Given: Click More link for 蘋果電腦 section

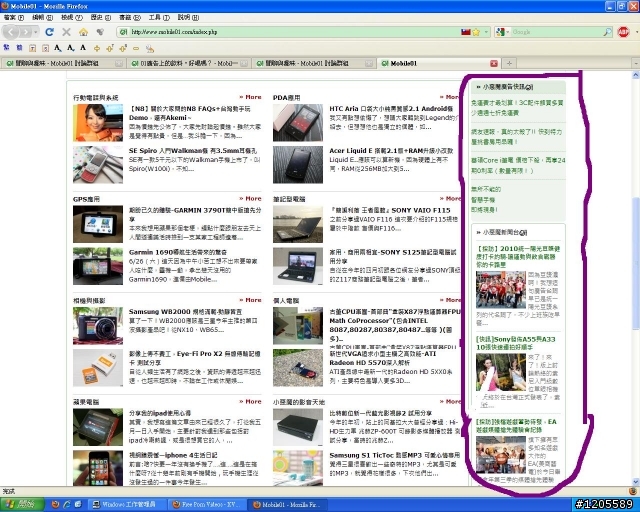Looking at the screenshot, I should (x=250, y=401).
